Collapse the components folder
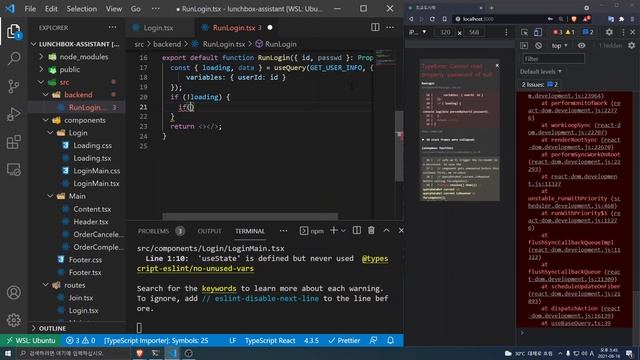The width and height of the screenshot is (640, 360). 45,120
